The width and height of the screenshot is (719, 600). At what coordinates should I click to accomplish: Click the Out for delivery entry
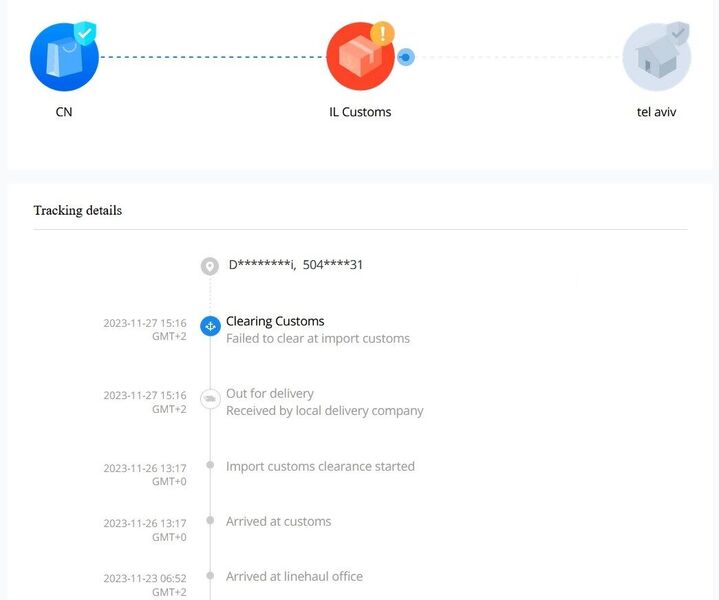[x=270, y=394]
